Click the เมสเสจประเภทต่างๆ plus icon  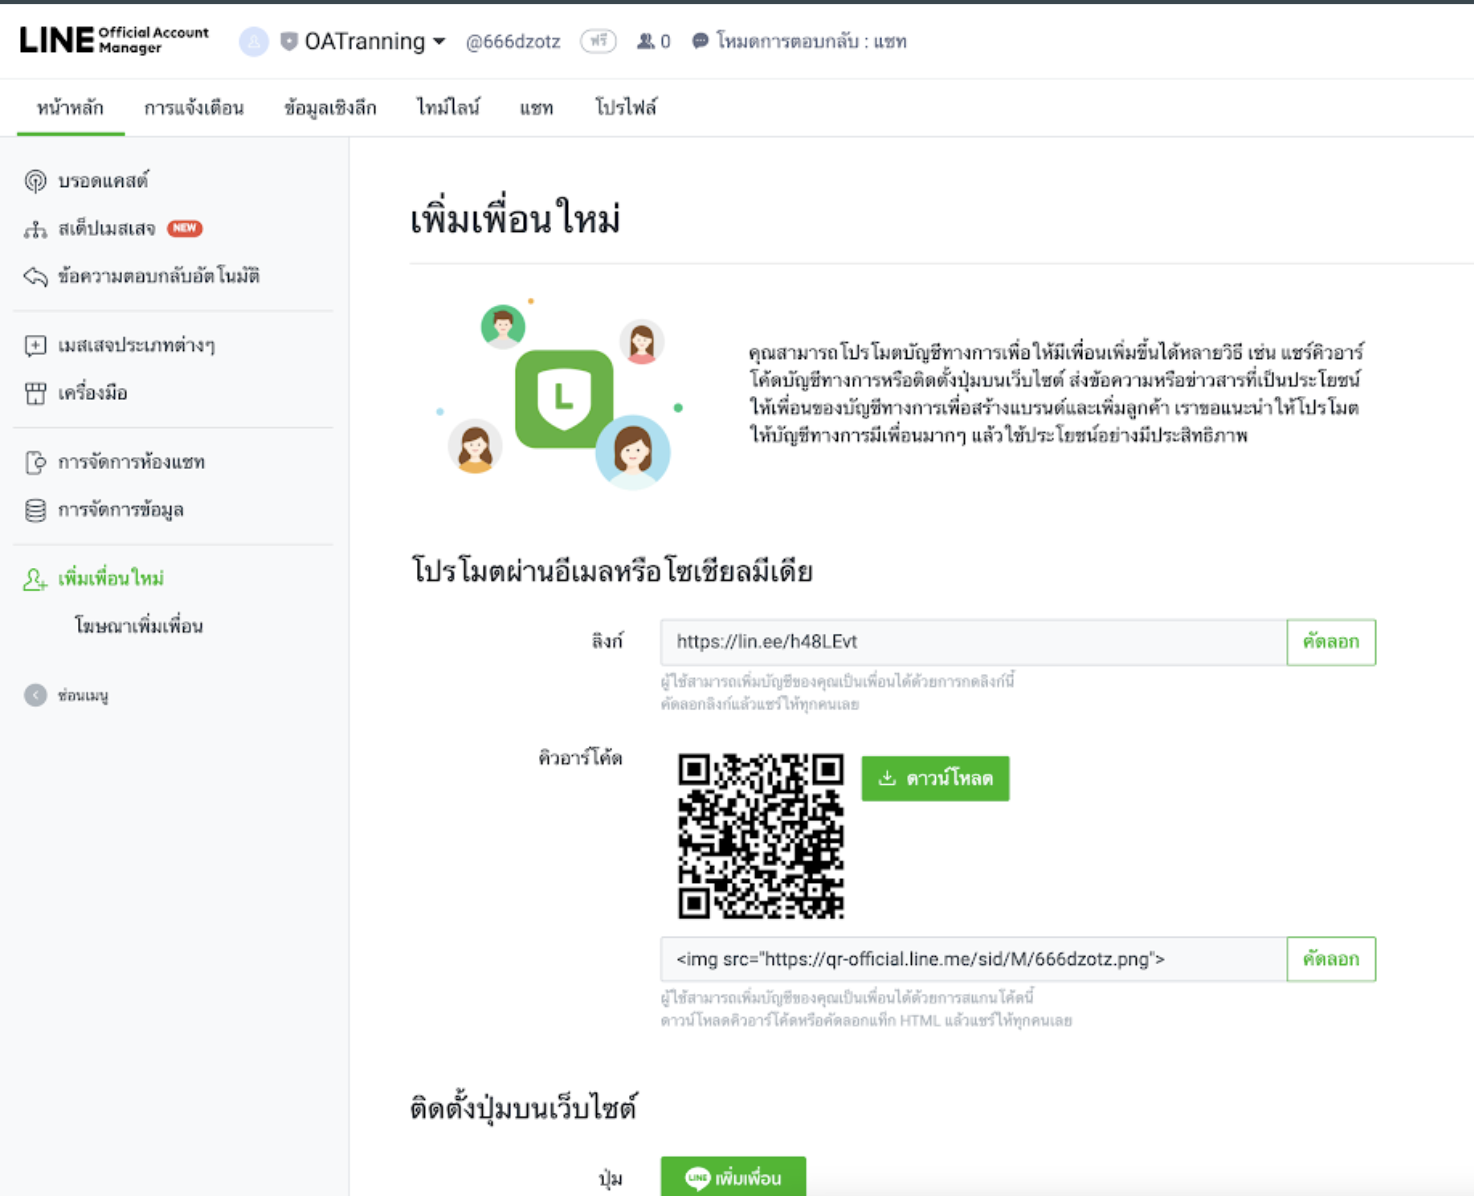point(35,345)
